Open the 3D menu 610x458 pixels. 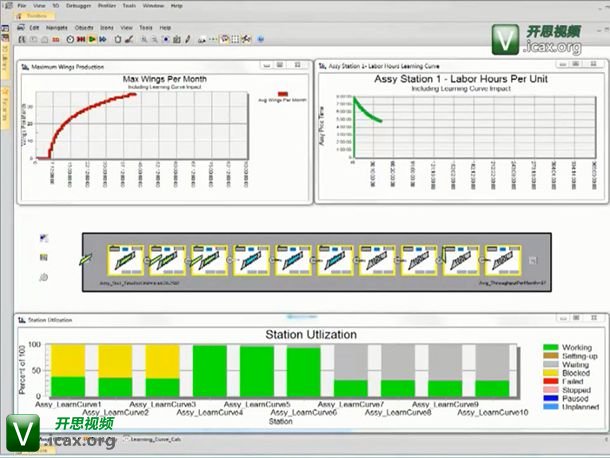(x=56, y=6)
